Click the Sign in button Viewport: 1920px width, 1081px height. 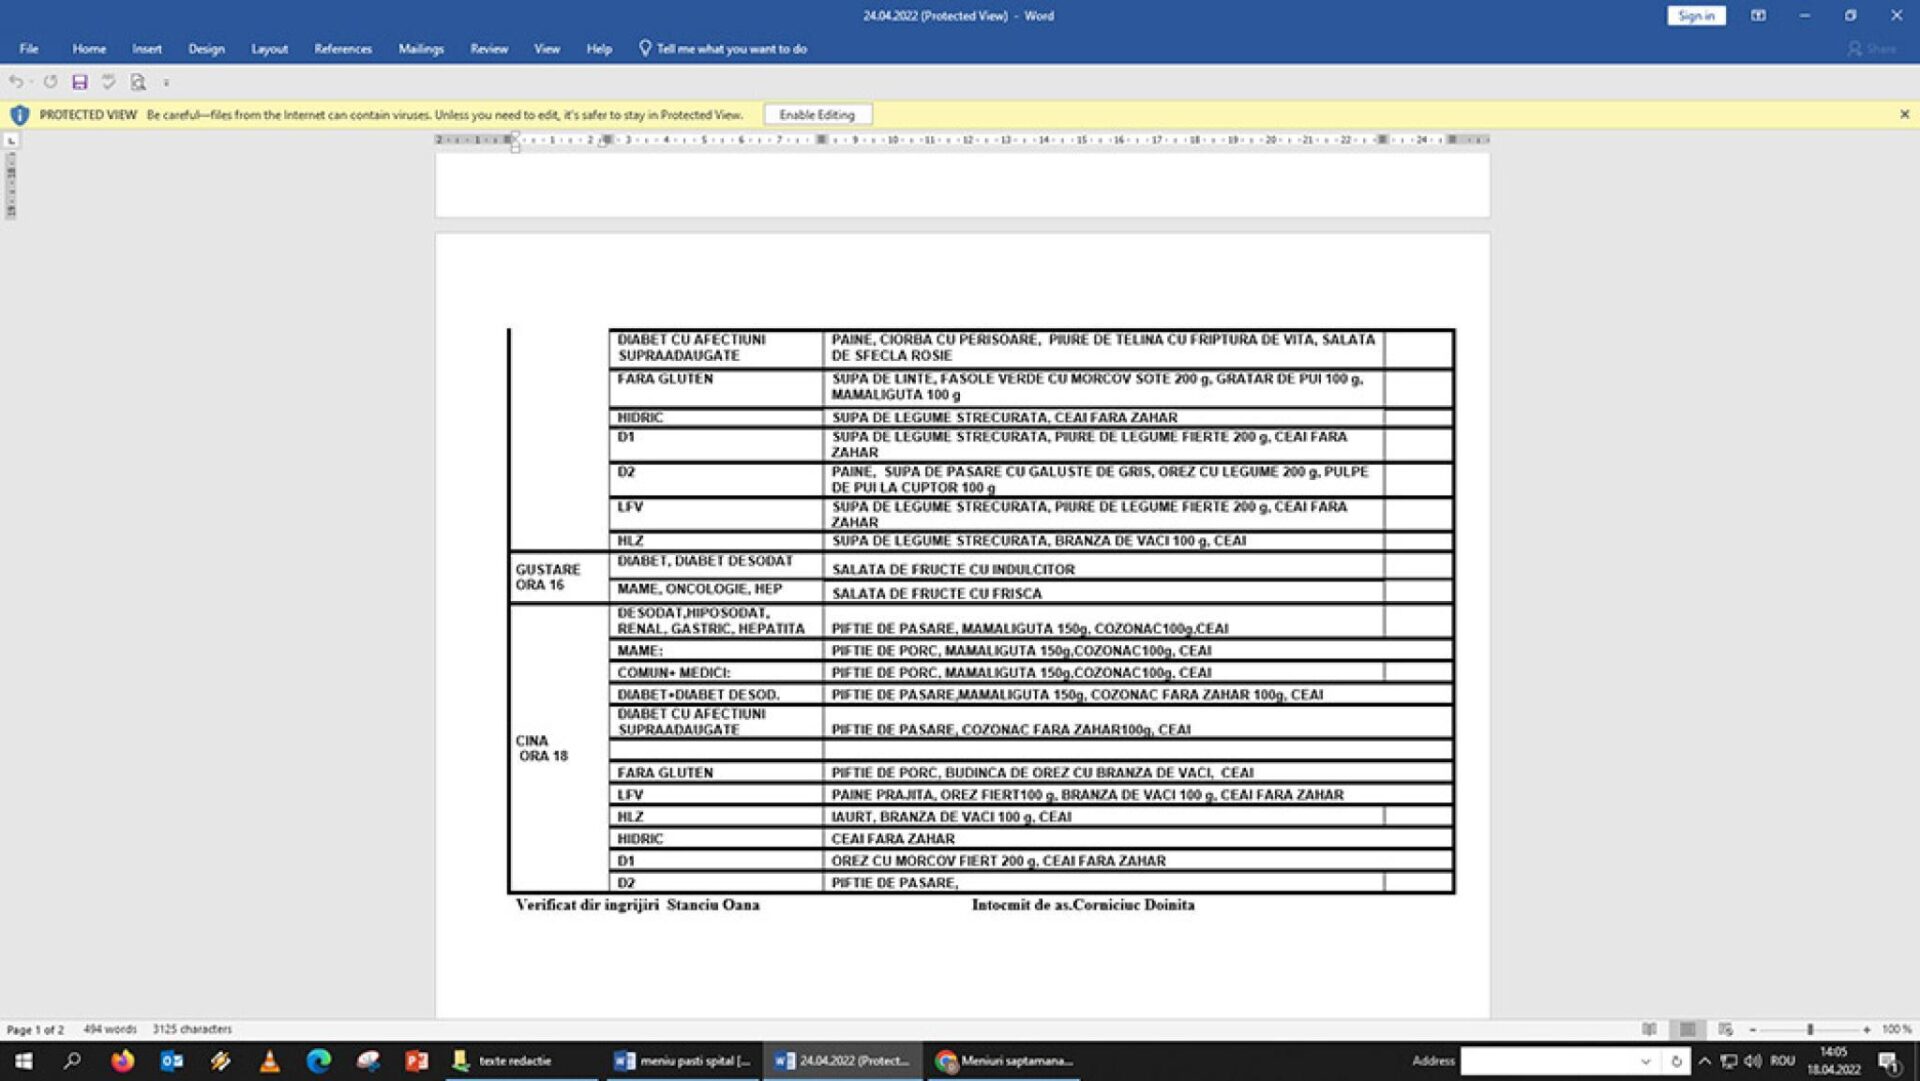(x=1696, y=16)
